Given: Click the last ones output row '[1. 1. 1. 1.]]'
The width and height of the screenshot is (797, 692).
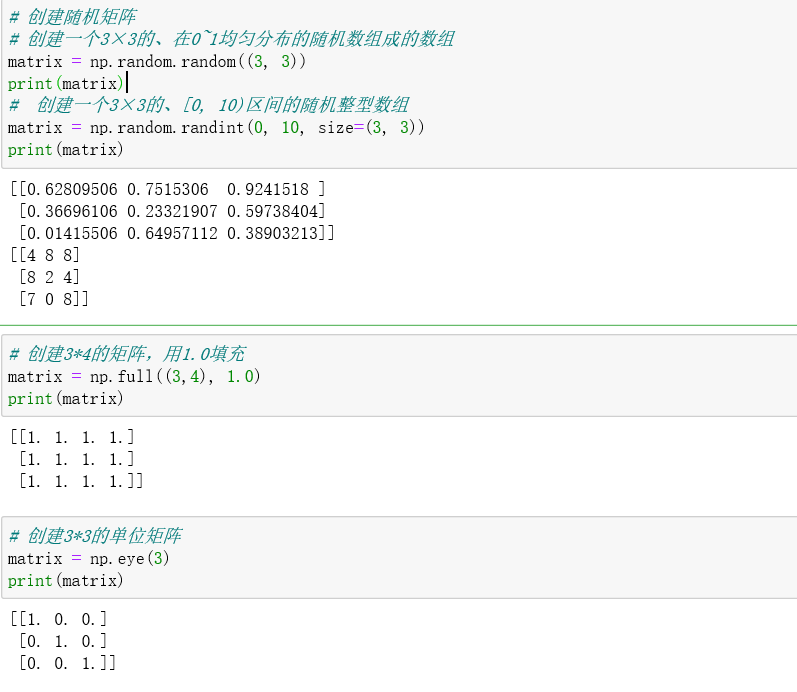Looking at the screenshot, I should (81, 480).
